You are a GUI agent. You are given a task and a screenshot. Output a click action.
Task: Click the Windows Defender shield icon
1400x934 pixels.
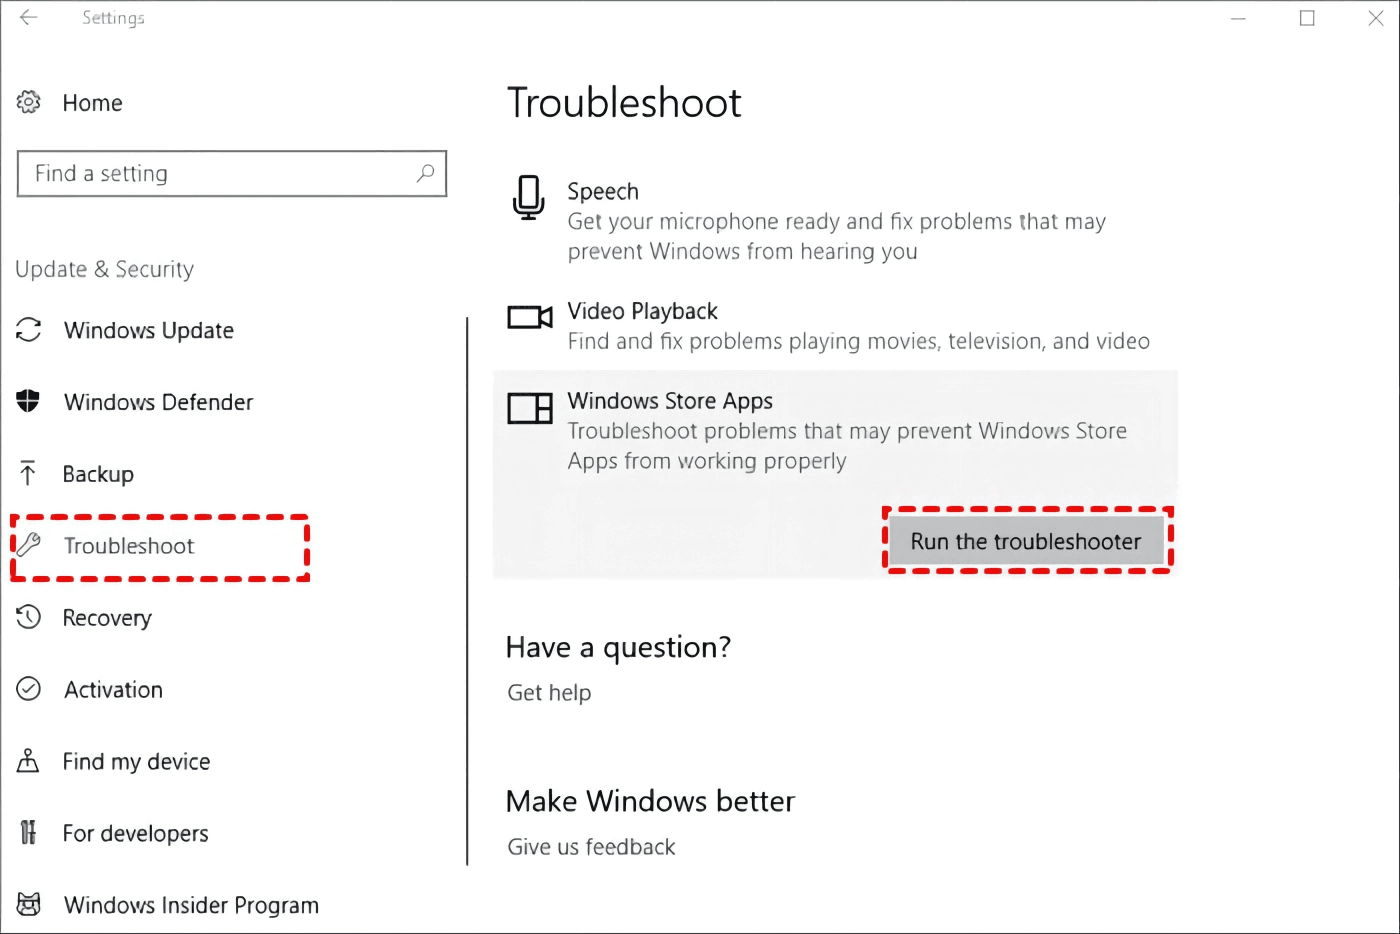pos(27,401)
